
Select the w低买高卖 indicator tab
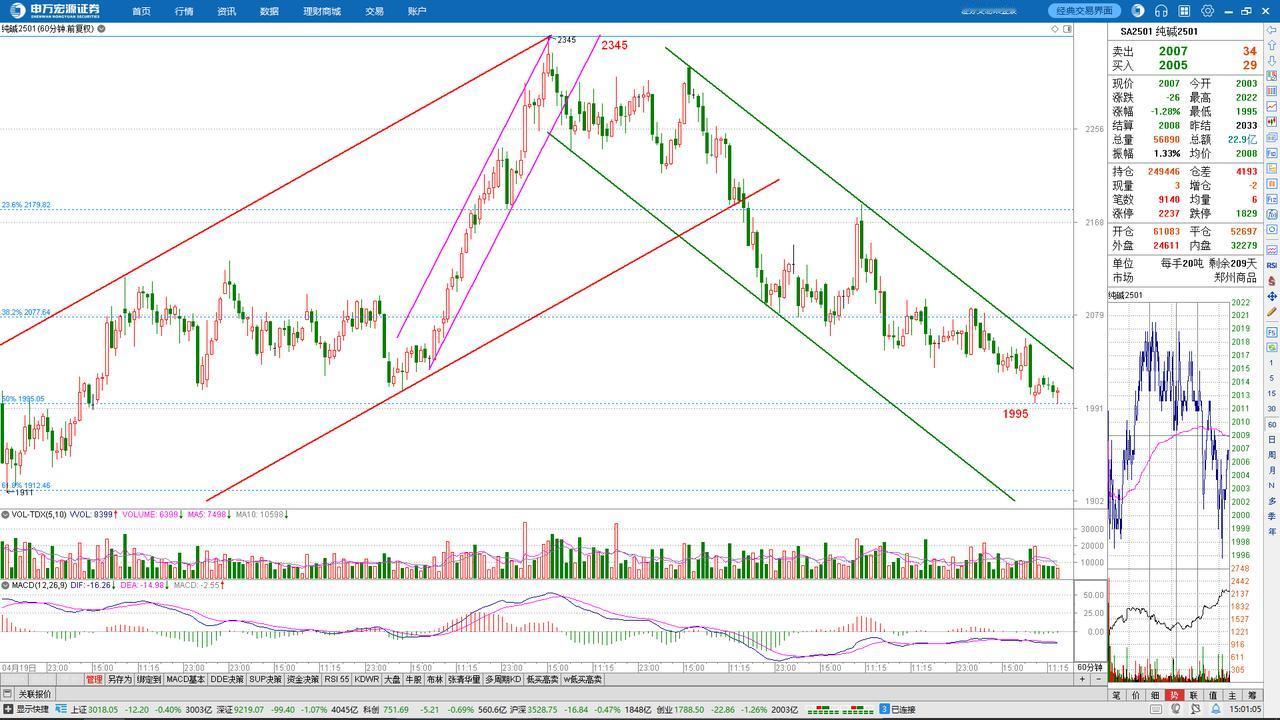(x=583, y=679)
